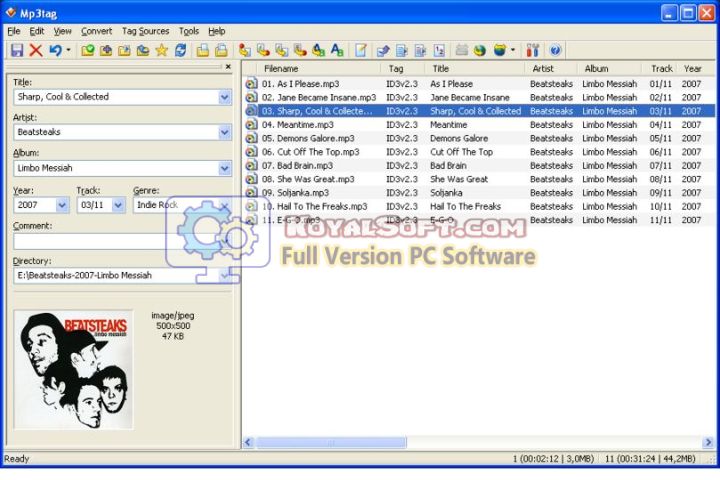Expand the Album field dropdown
This screenshot has width=720, height=480.
click(x=225, y=168)
